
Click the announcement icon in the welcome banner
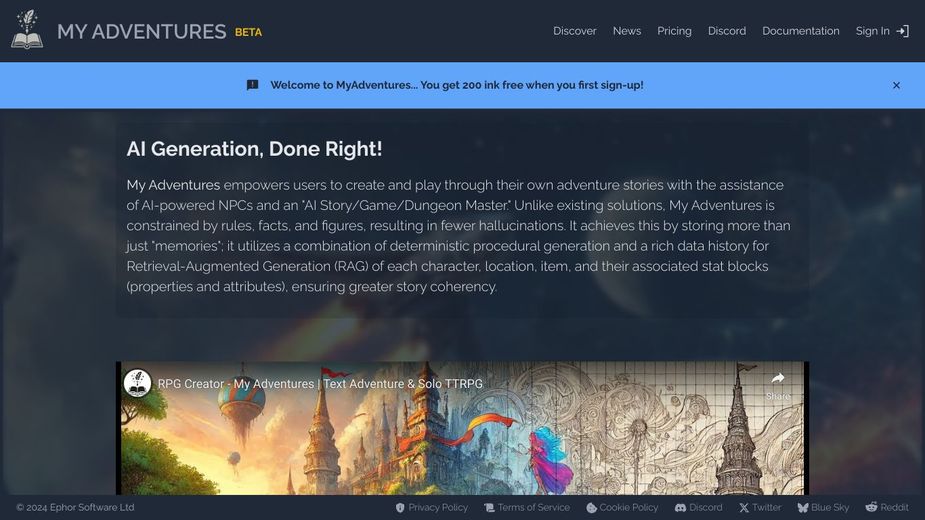pos(253,85)
